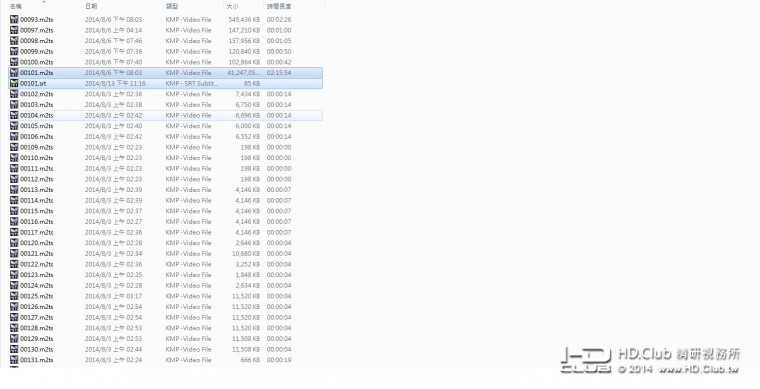Click the file icon of 00106.m2ts
Image resolution: width=760 pixels, height=389 pixels.
tap(14, 137)
